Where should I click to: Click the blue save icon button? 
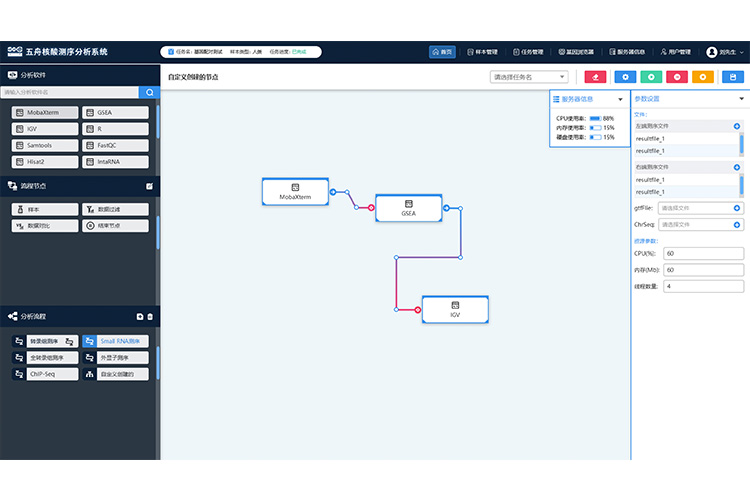tap(732, 76)
